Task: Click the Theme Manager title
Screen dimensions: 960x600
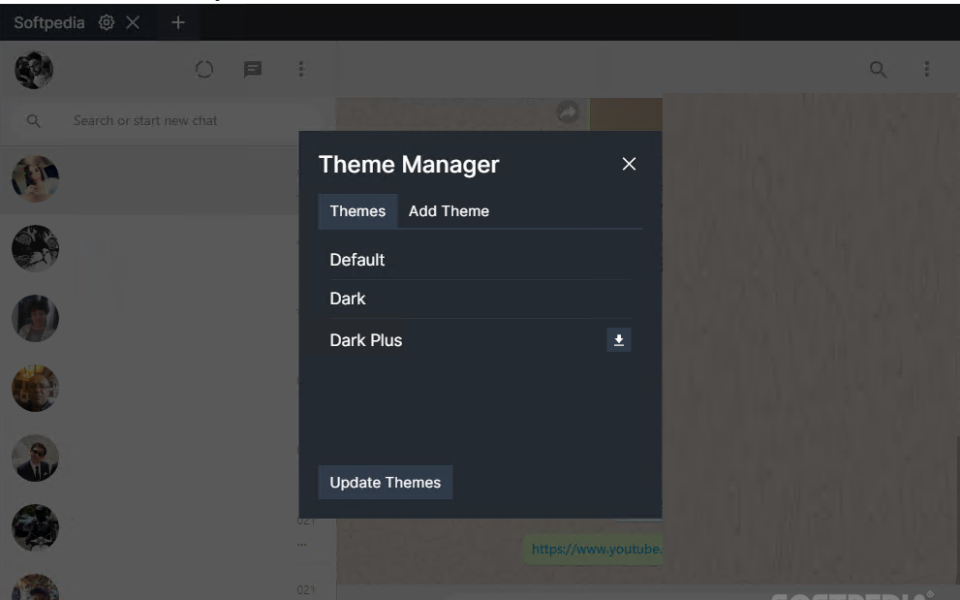Action: click(409, 164)
